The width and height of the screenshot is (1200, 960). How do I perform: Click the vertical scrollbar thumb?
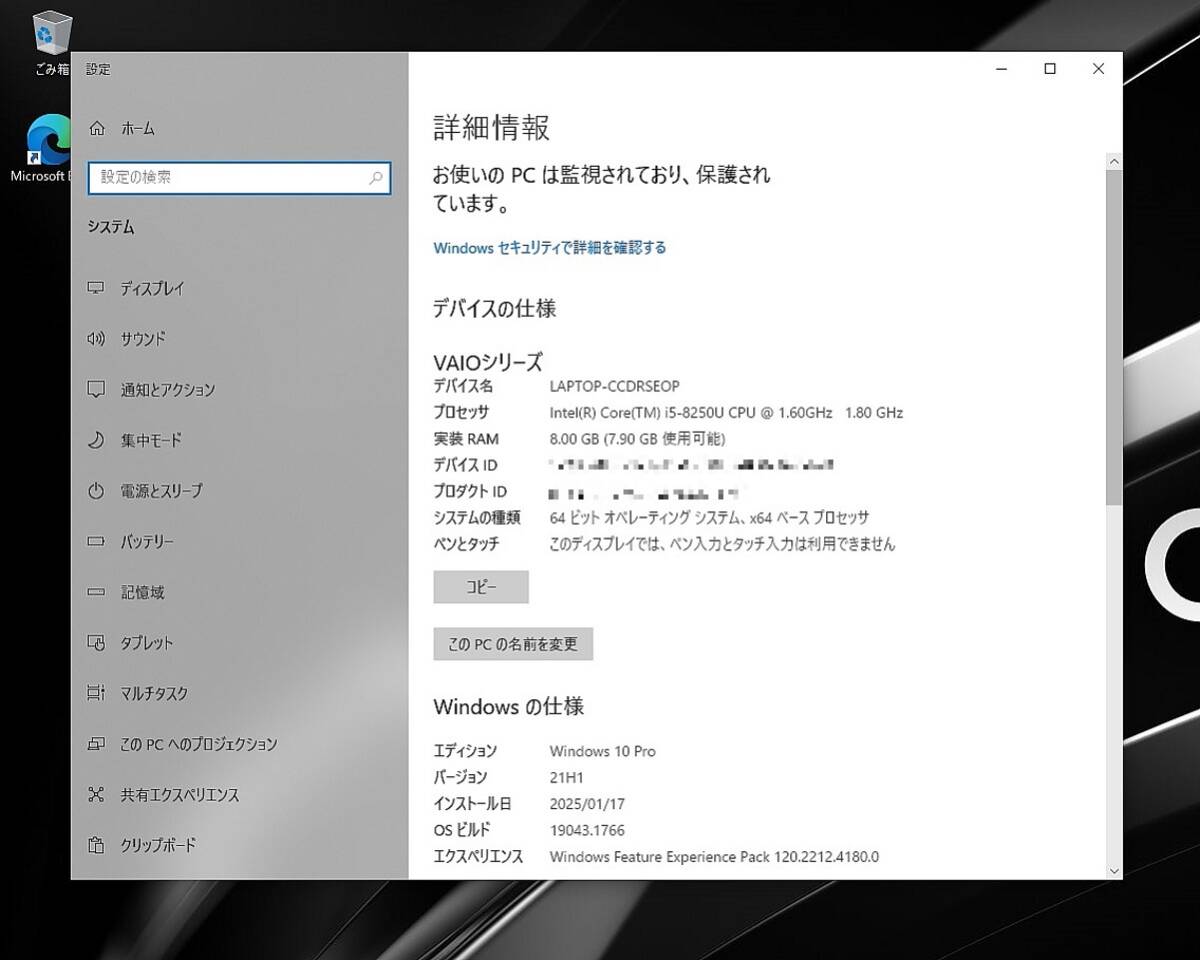1114,337
